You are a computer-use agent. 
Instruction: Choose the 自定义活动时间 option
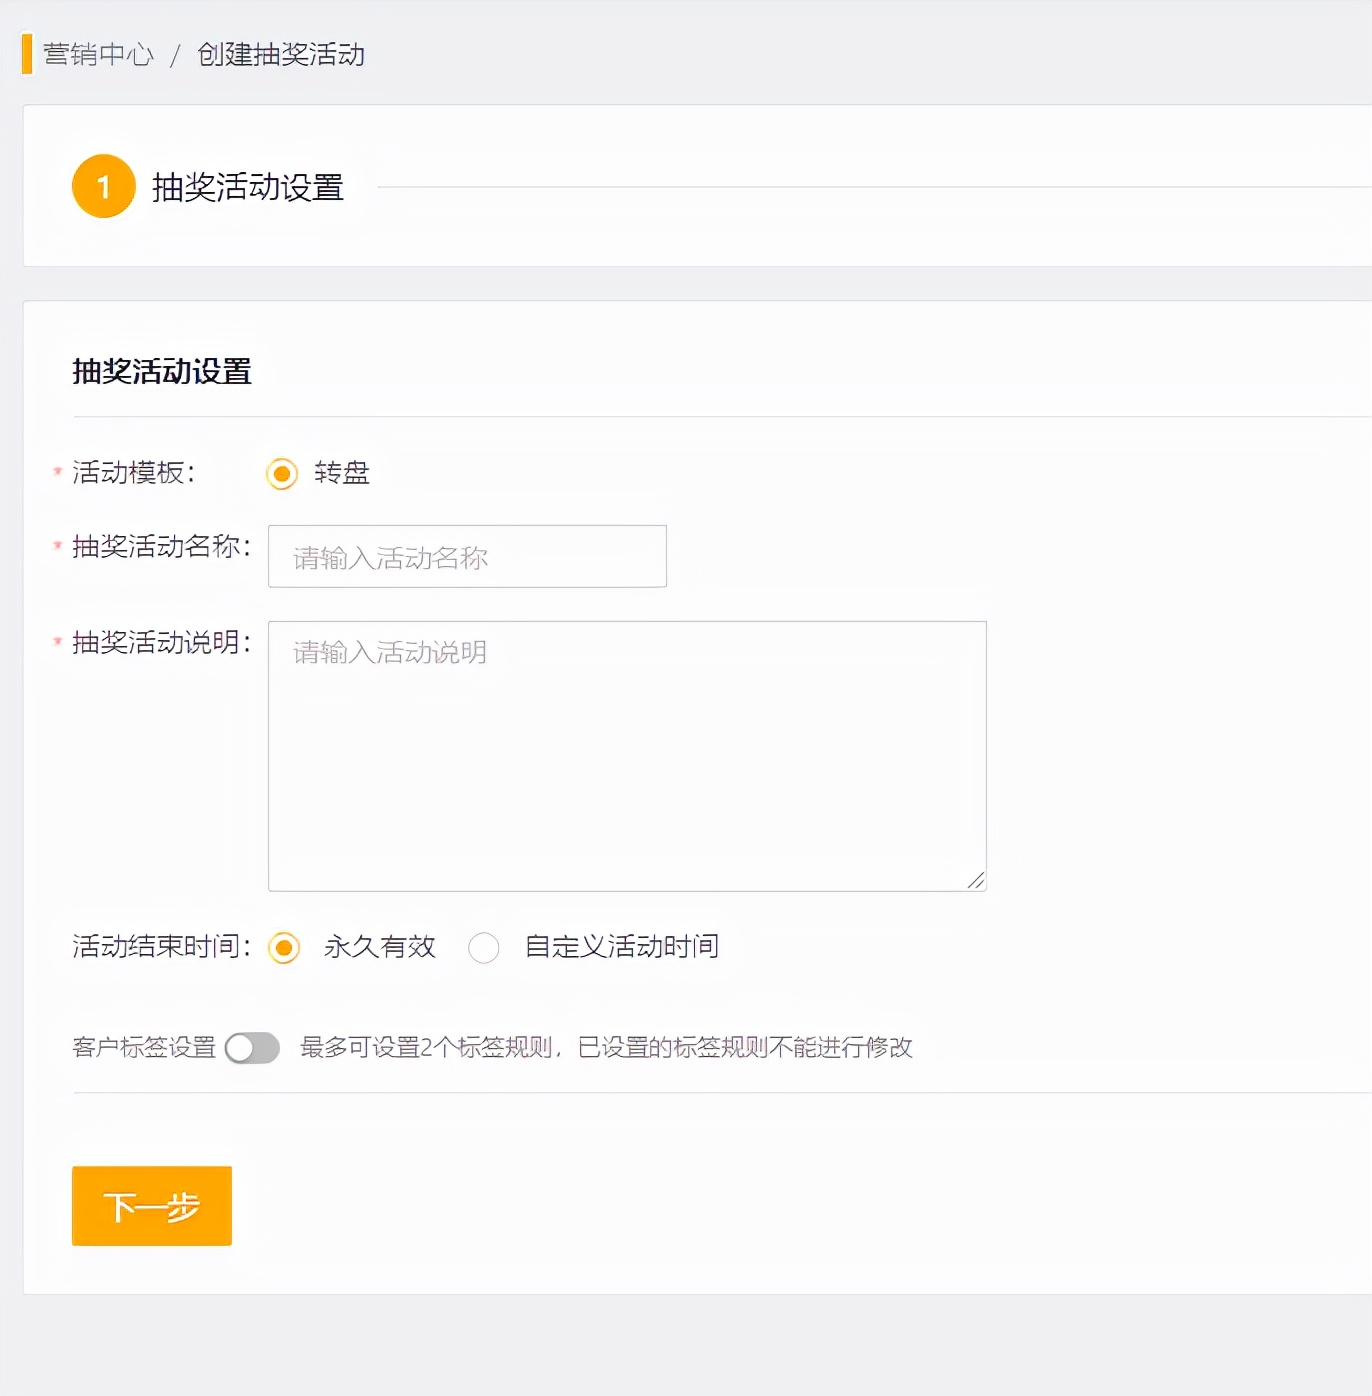point(485,948)
